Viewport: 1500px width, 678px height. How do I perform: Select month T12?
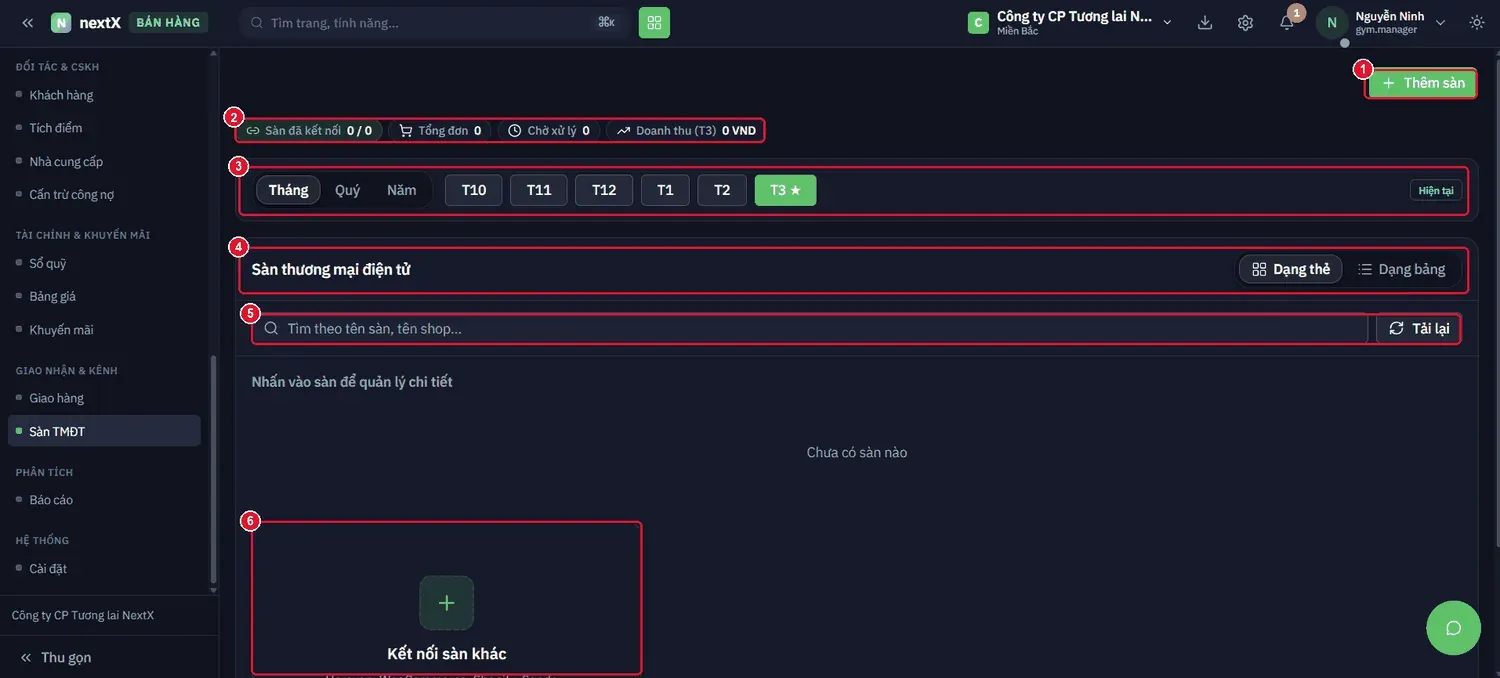click(x=604, y=190)
